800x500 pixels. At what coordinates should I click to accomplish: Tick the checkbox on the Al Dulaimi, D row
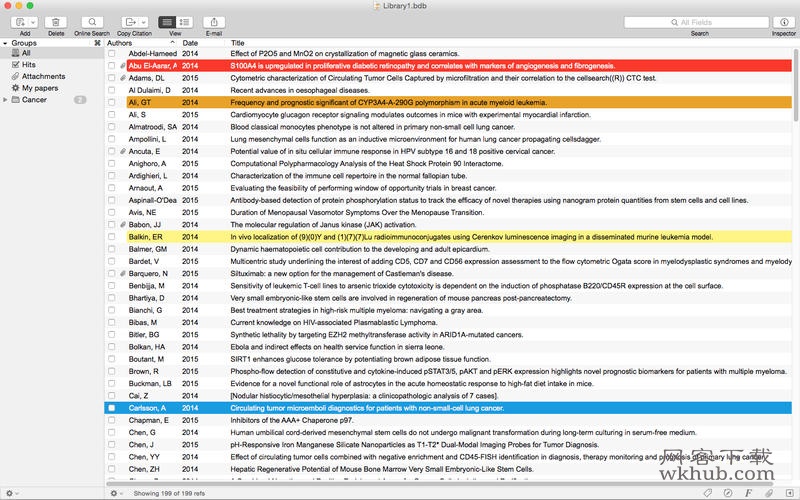pyautogui.click(x=111, y=90)
